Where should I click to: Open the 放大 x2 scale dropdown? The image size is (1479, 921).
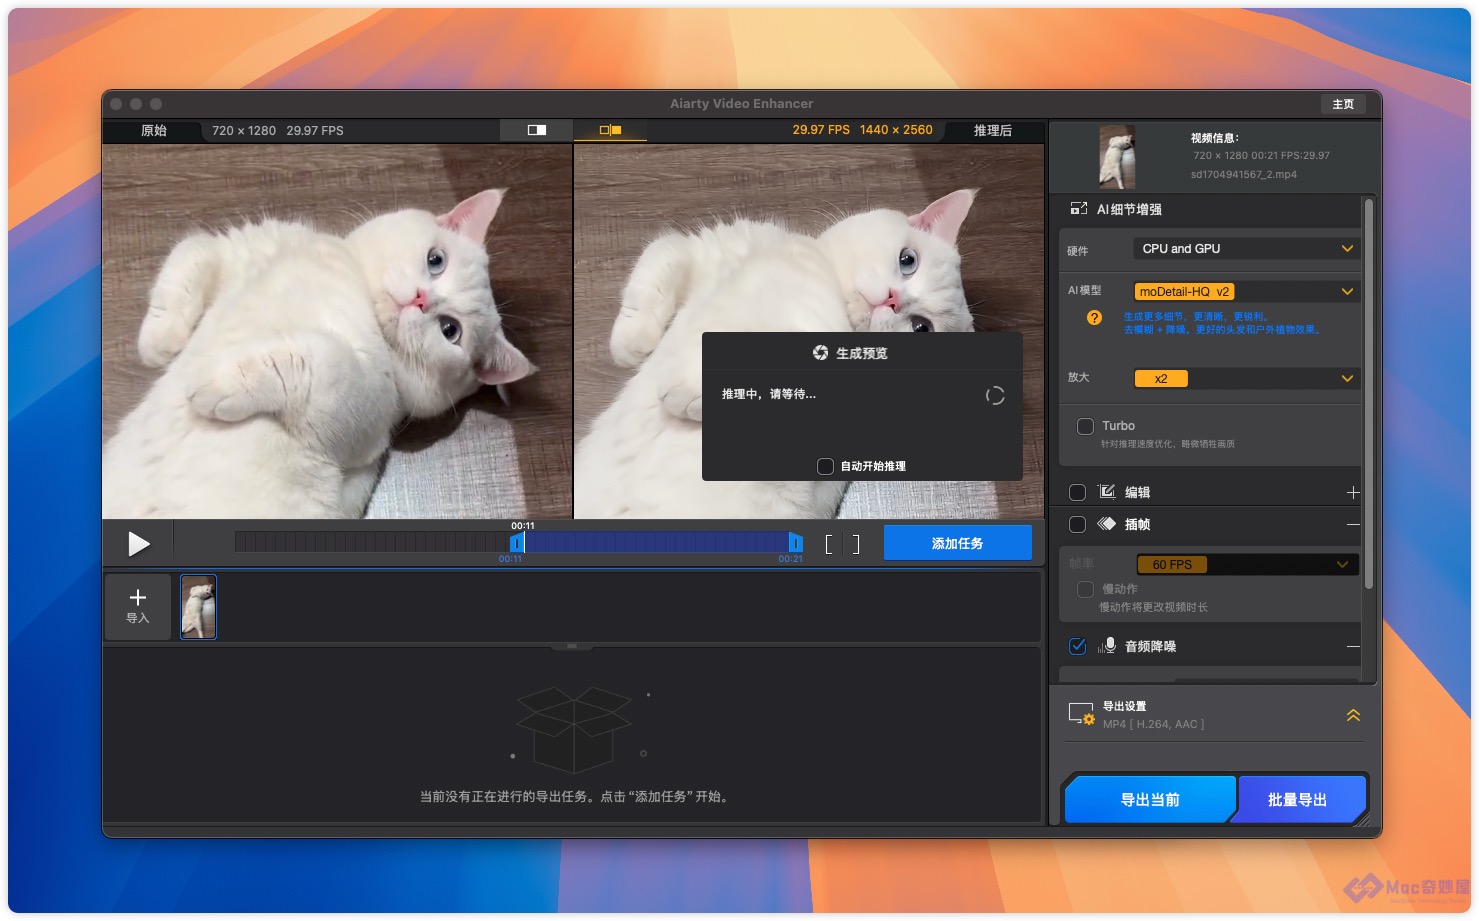click(x=1246, y=378)
